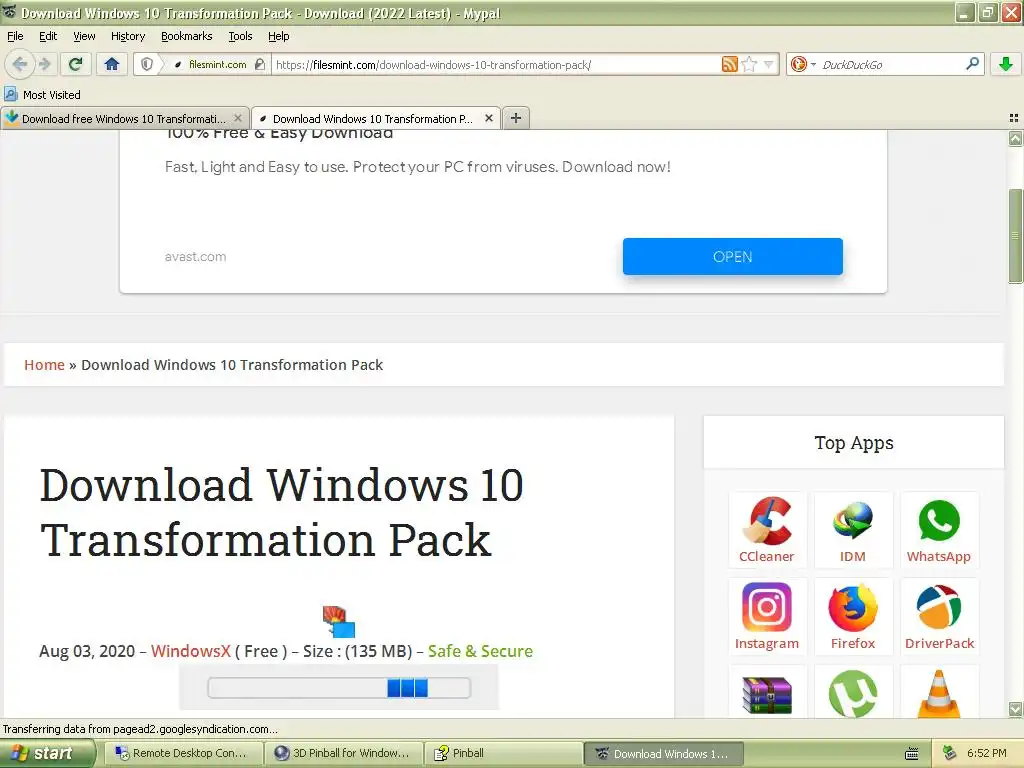
Task: Click the on-screen keyboard tray icon
Action: point(912,754)
